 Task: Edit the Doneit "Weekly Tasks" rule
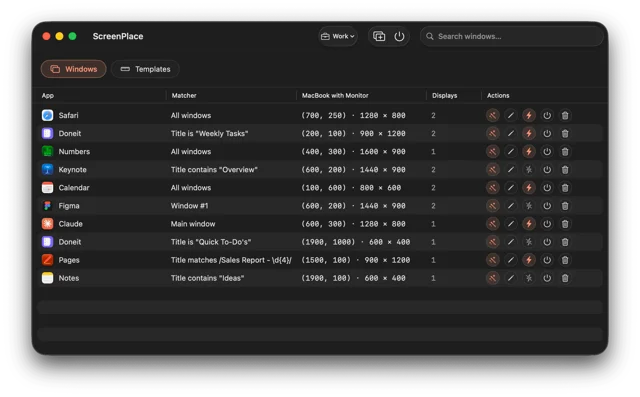pos(511,133)
